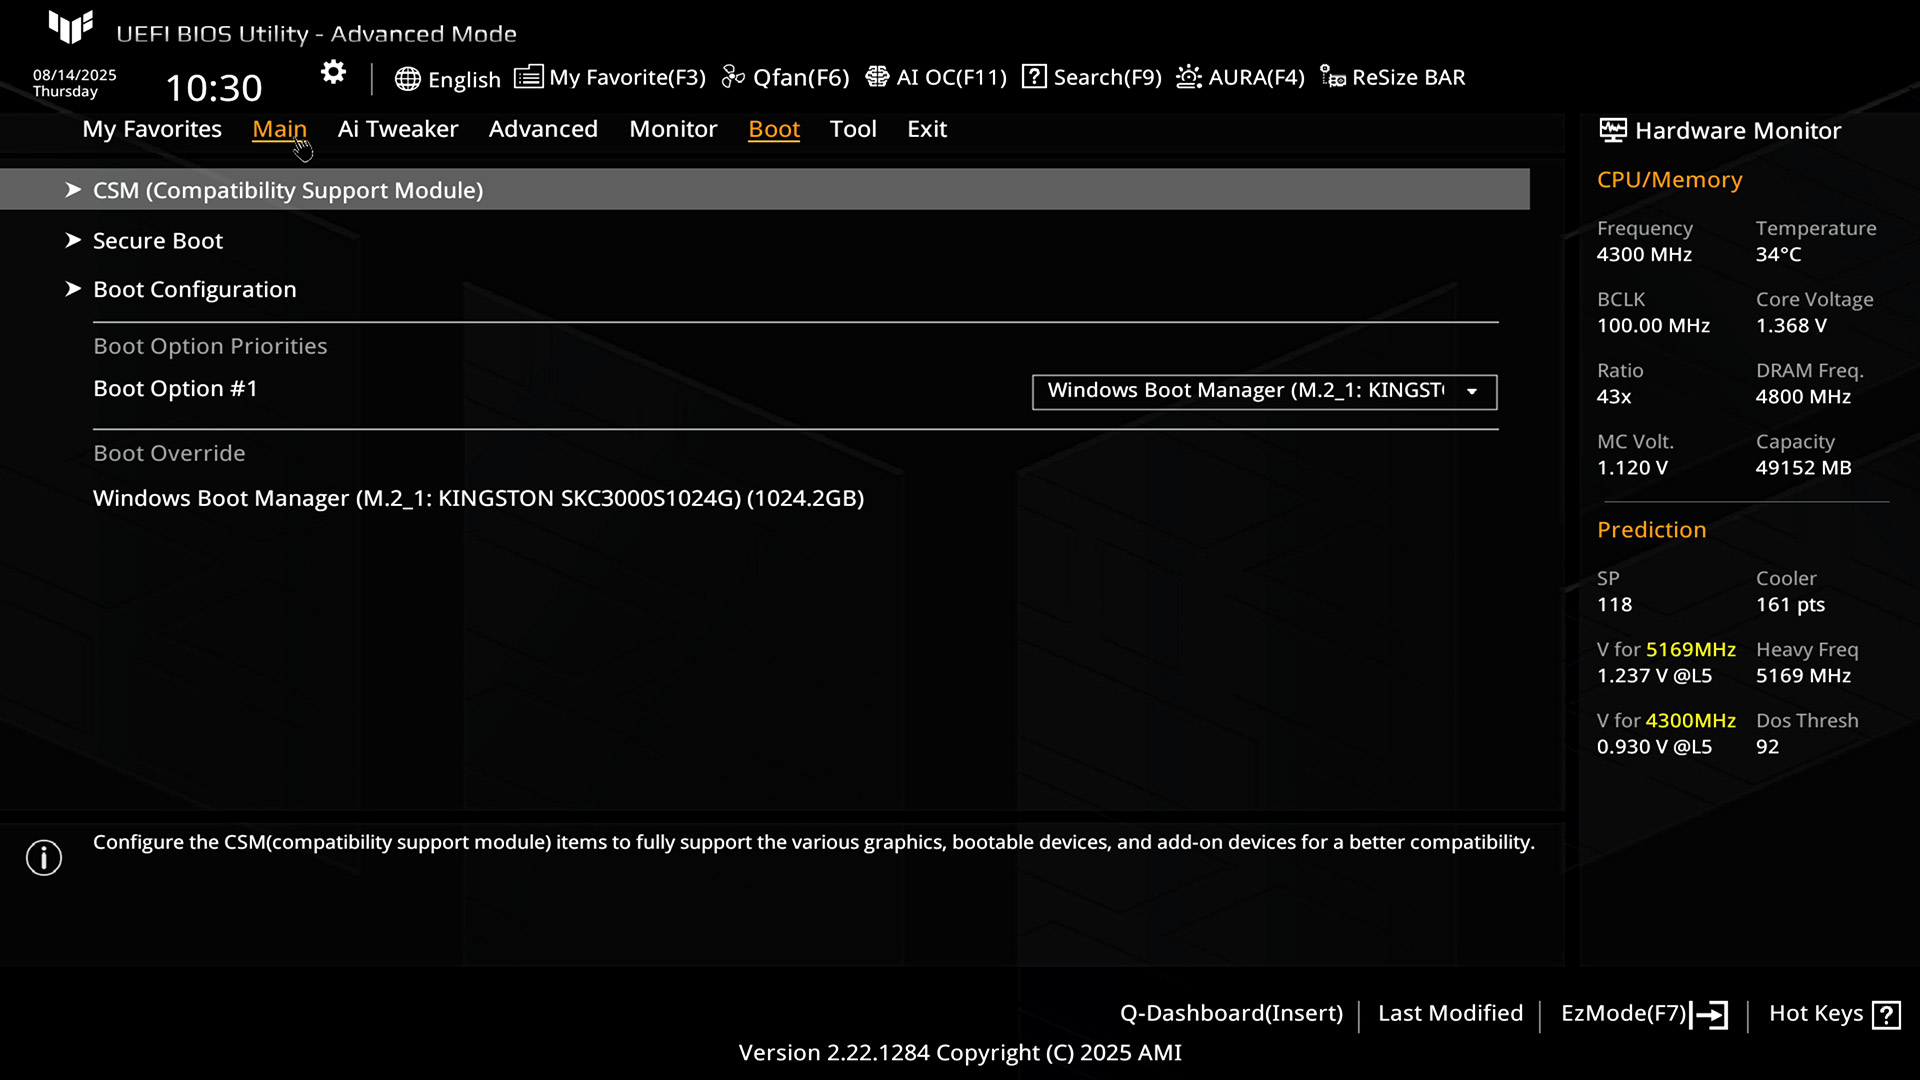Switch to the Monitor tab
This screenshot has width=1920, height=1080.
point(673,129)
